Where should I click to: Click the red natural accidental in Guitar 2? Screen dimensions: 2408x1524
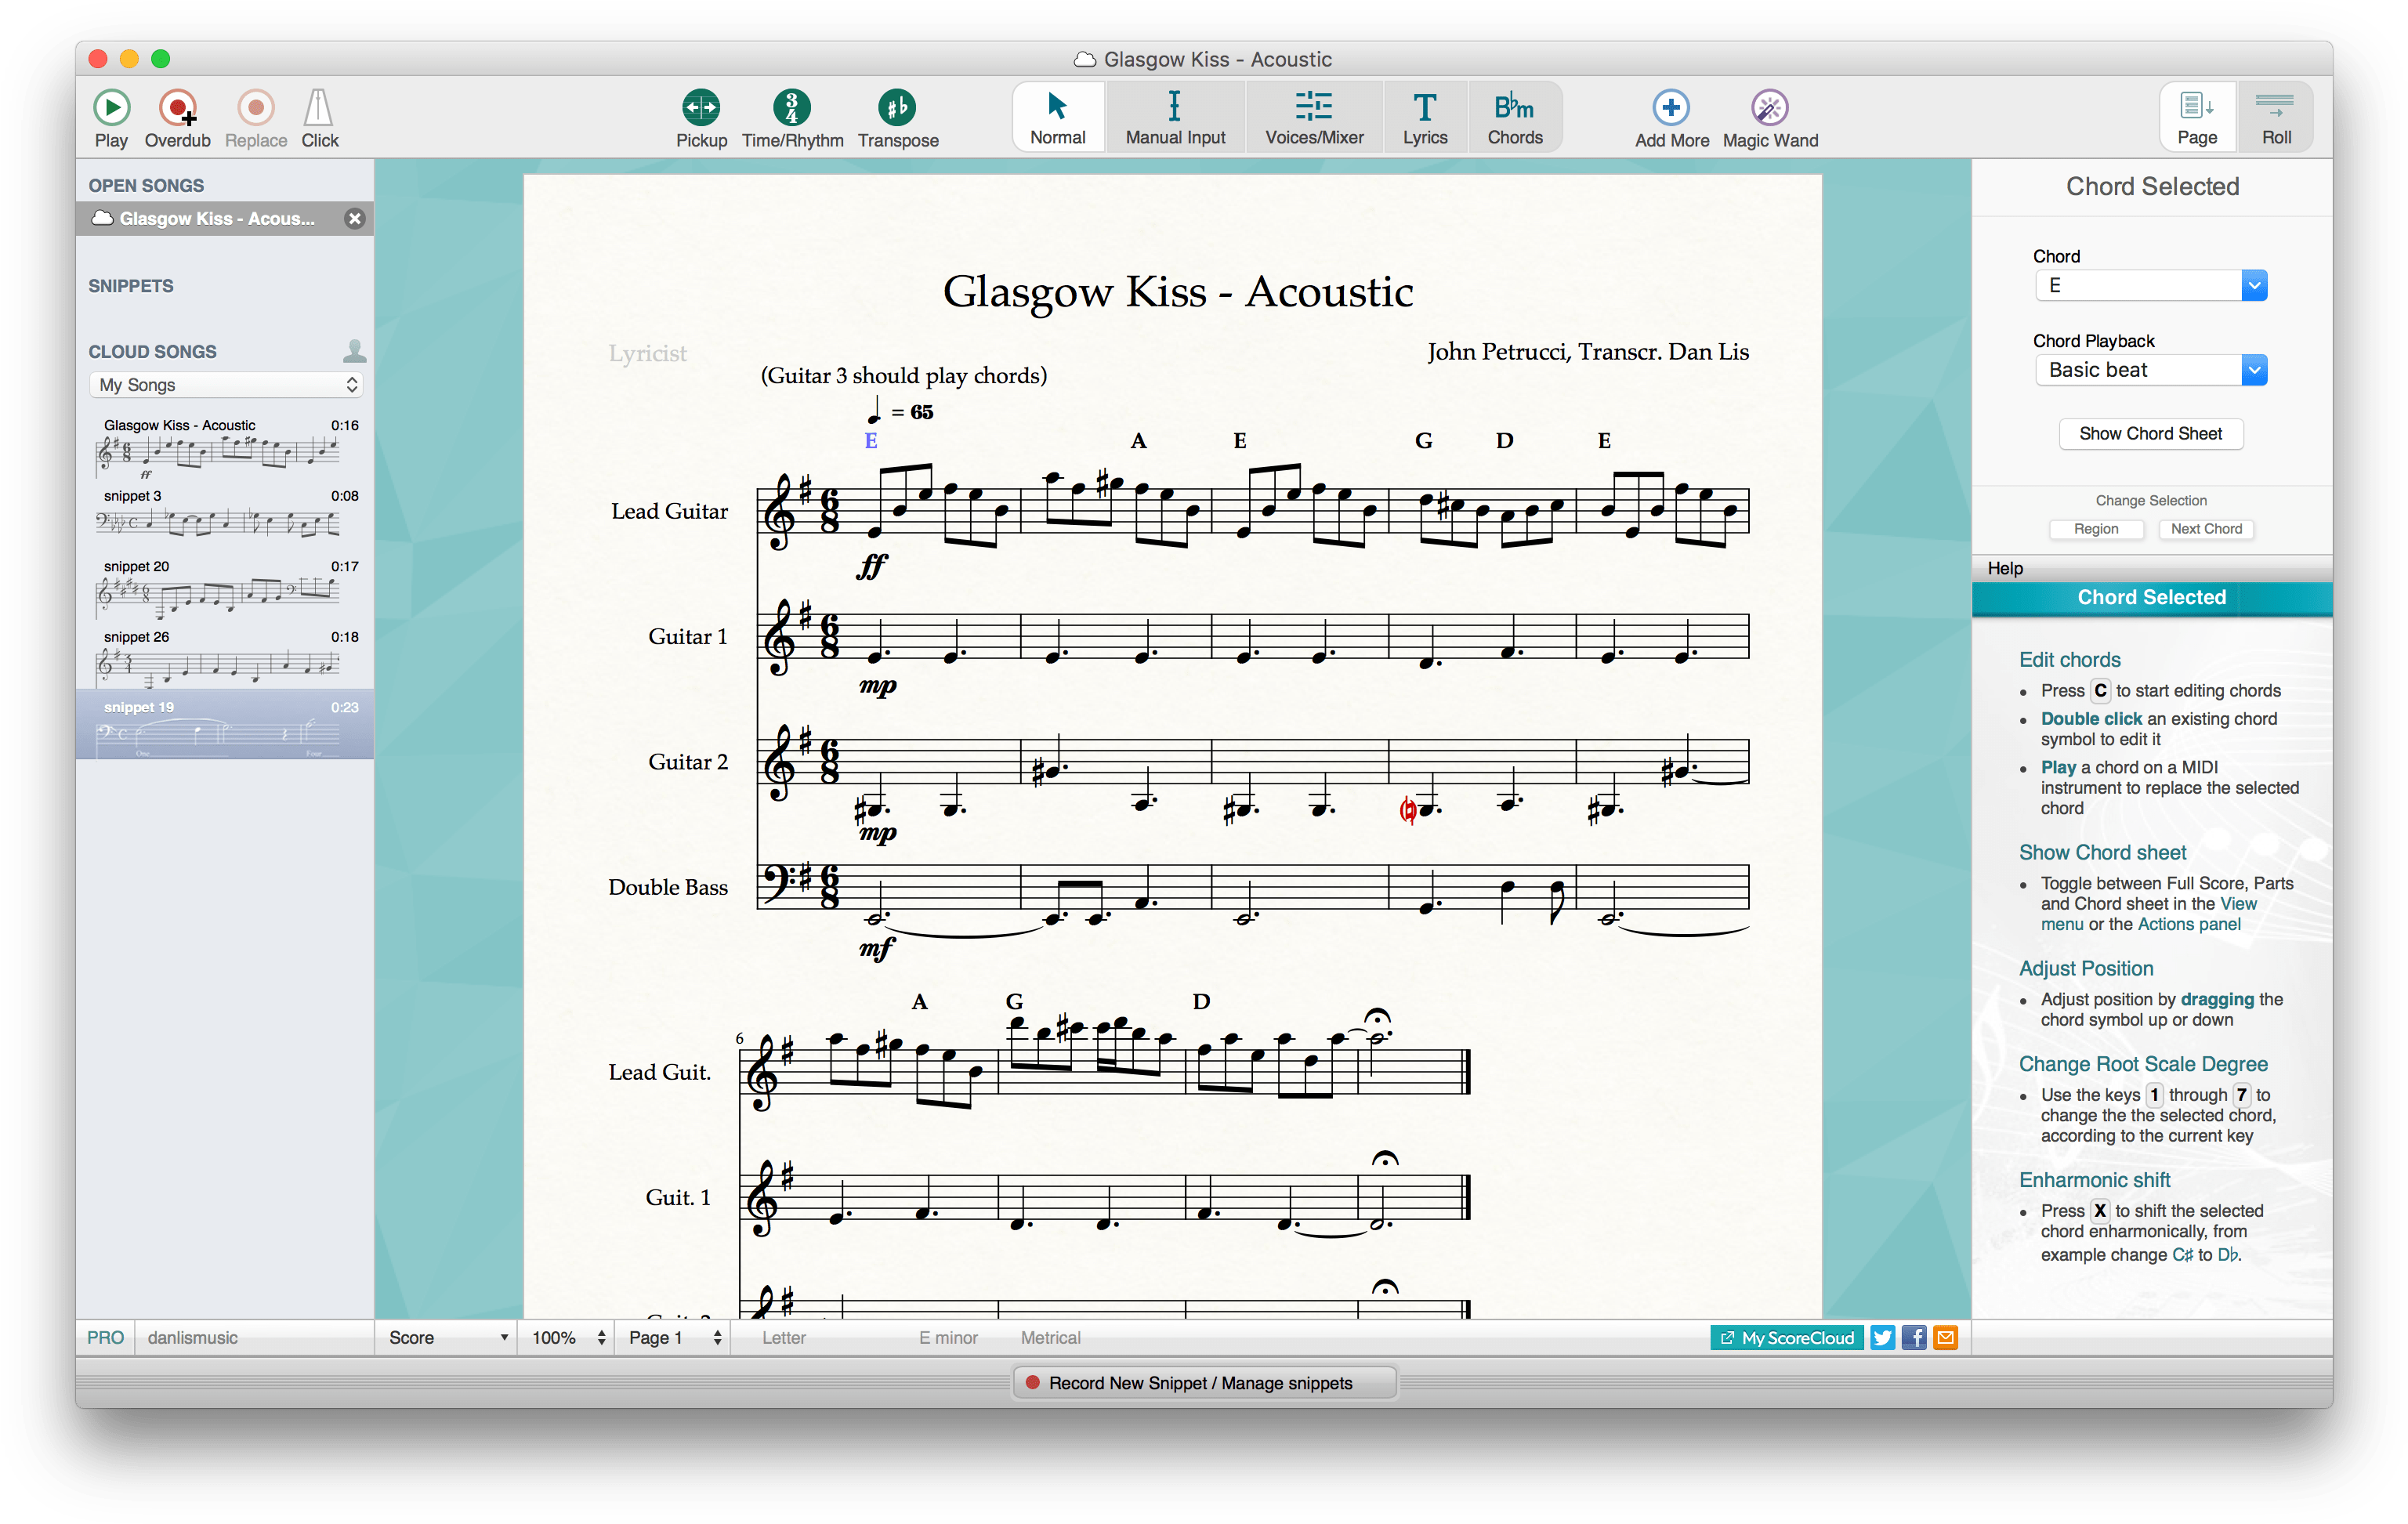(x=1407, y=809)
